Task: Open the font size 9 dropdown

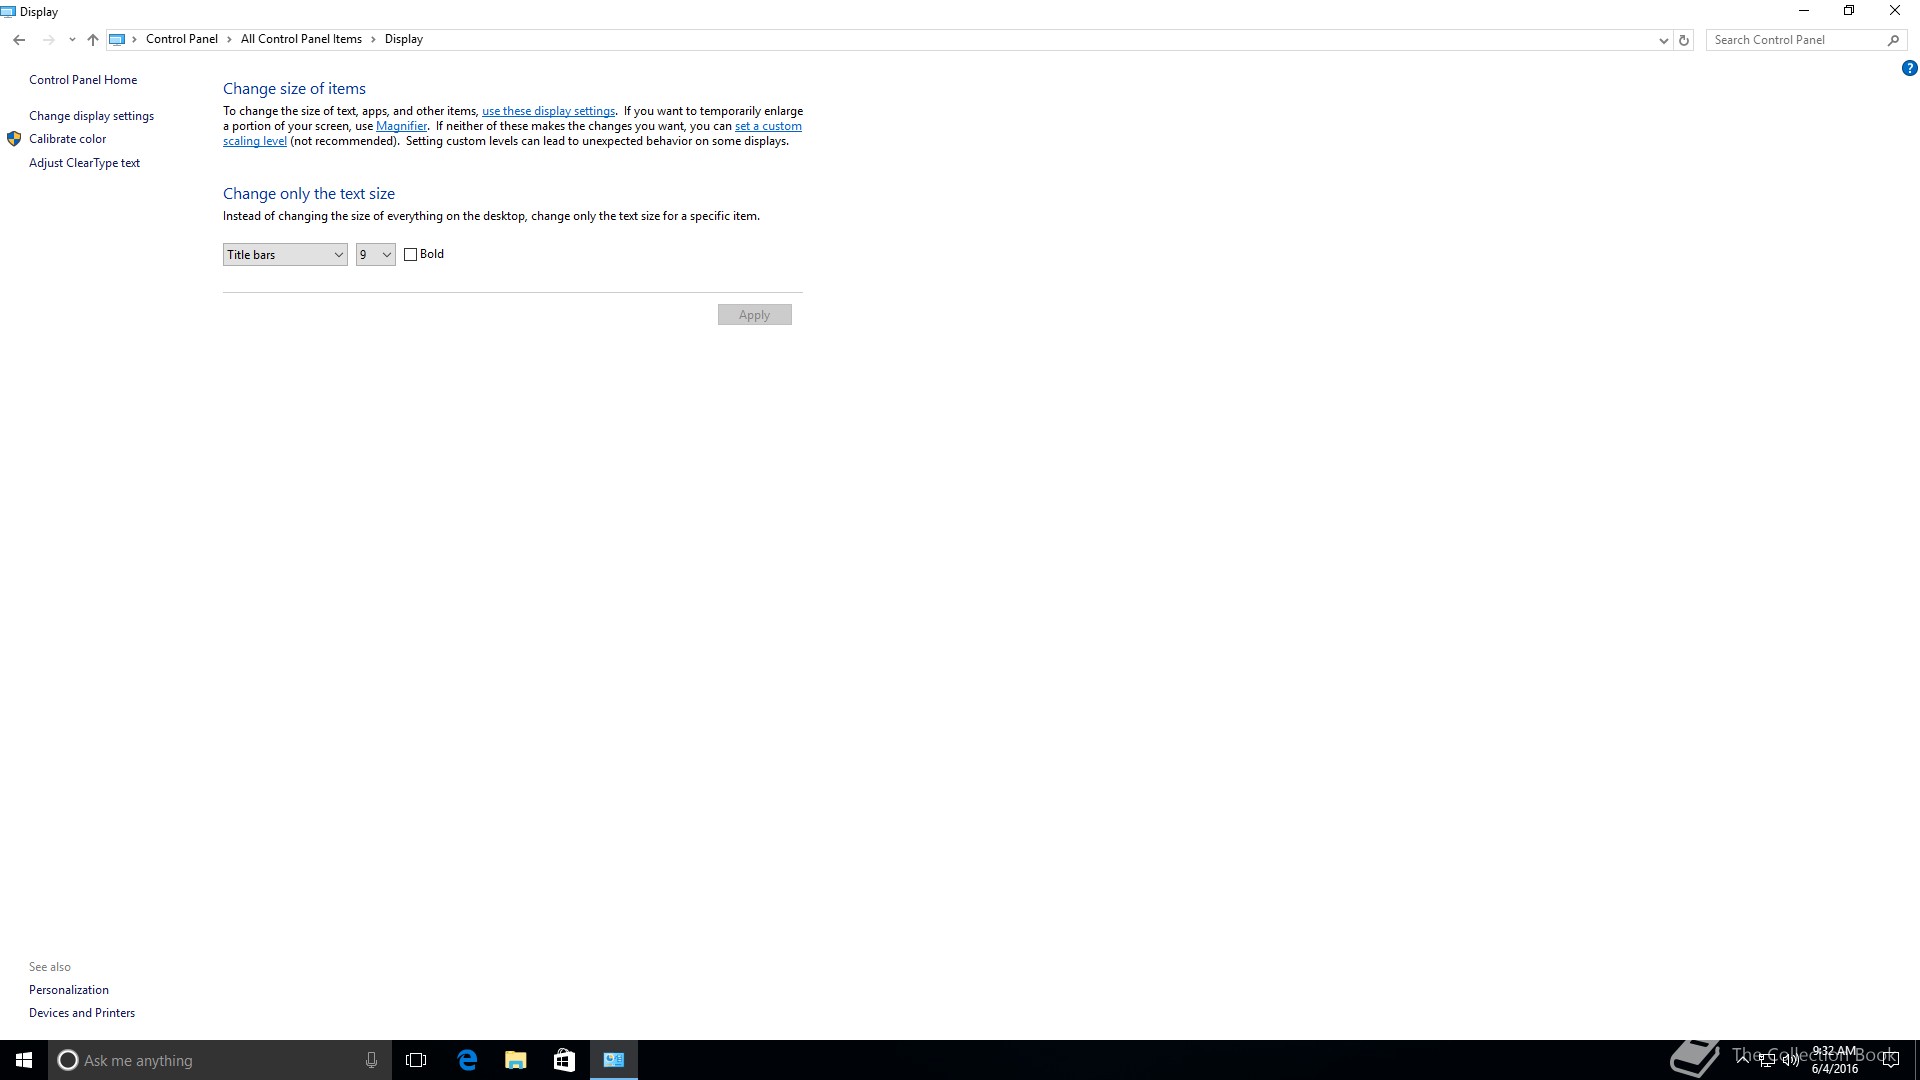Action: [376, 255]
